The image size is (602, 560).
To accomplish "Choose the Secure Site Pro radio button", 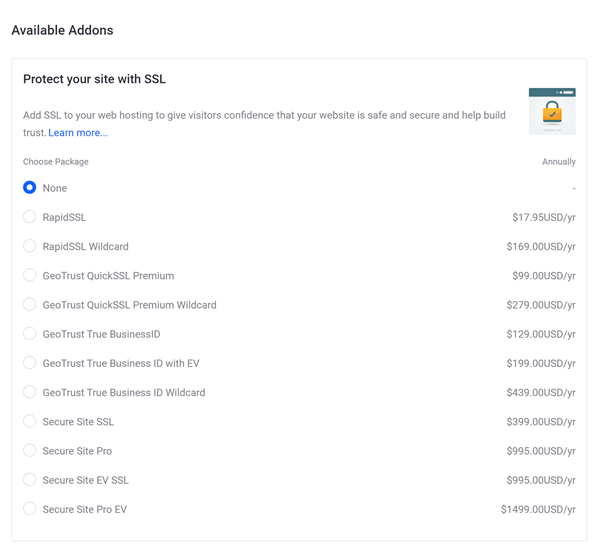I will 30,450.
